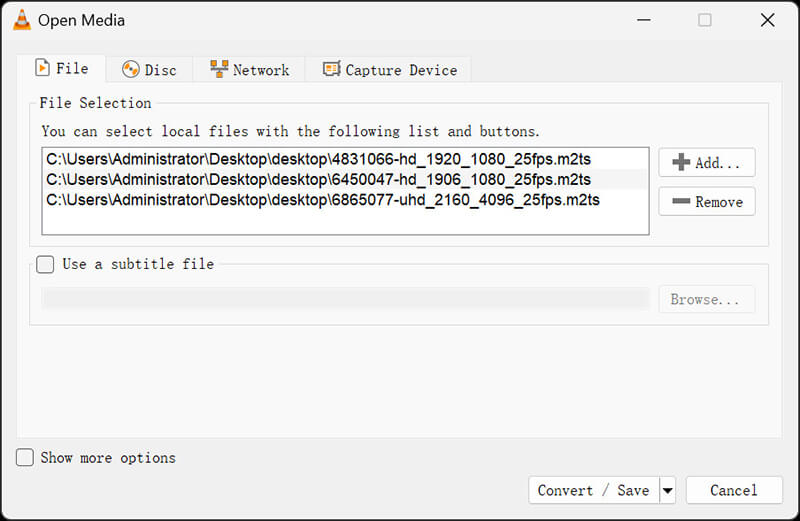Close the Open Media dialog
Viewport: 800px width, 521px height.
coord(767,20)
